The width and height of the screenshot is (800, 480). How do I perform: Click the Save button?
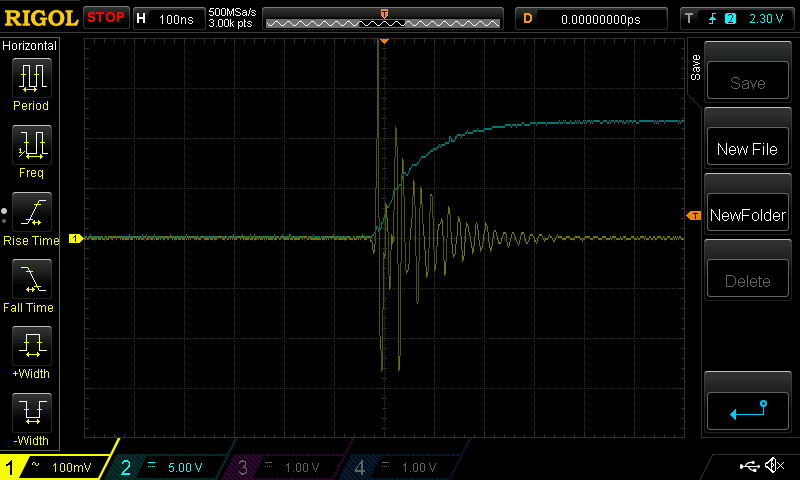tap(747, 81)
